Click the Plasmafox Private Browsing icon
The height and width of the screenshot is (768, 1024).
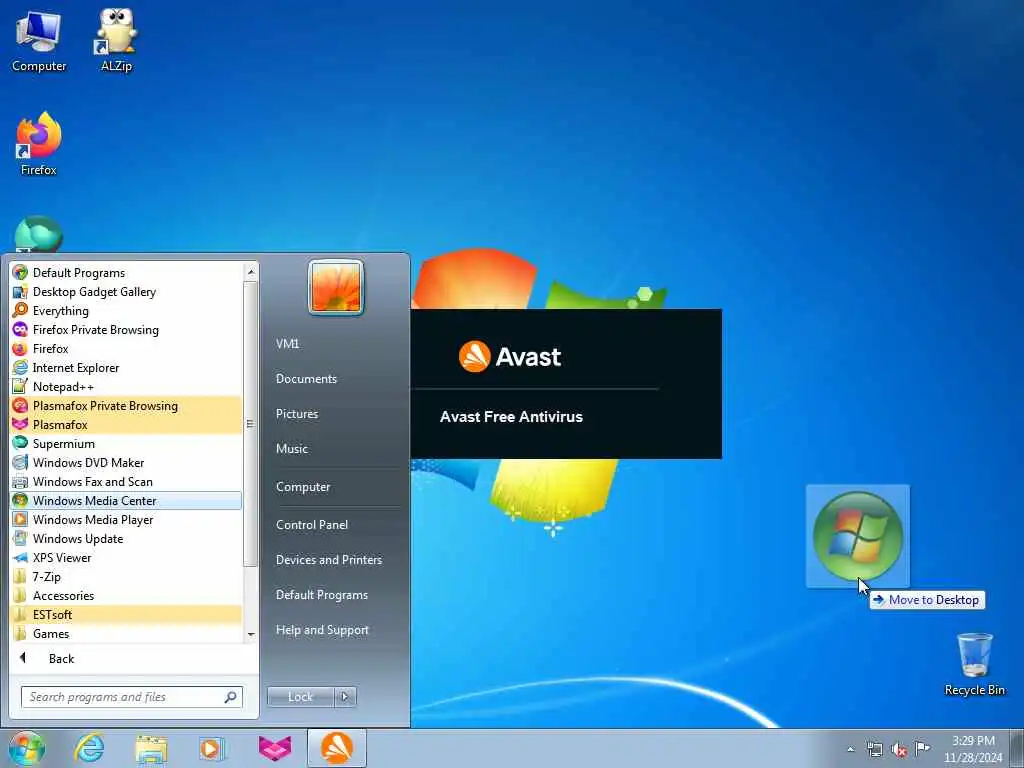tap(20, 405)
